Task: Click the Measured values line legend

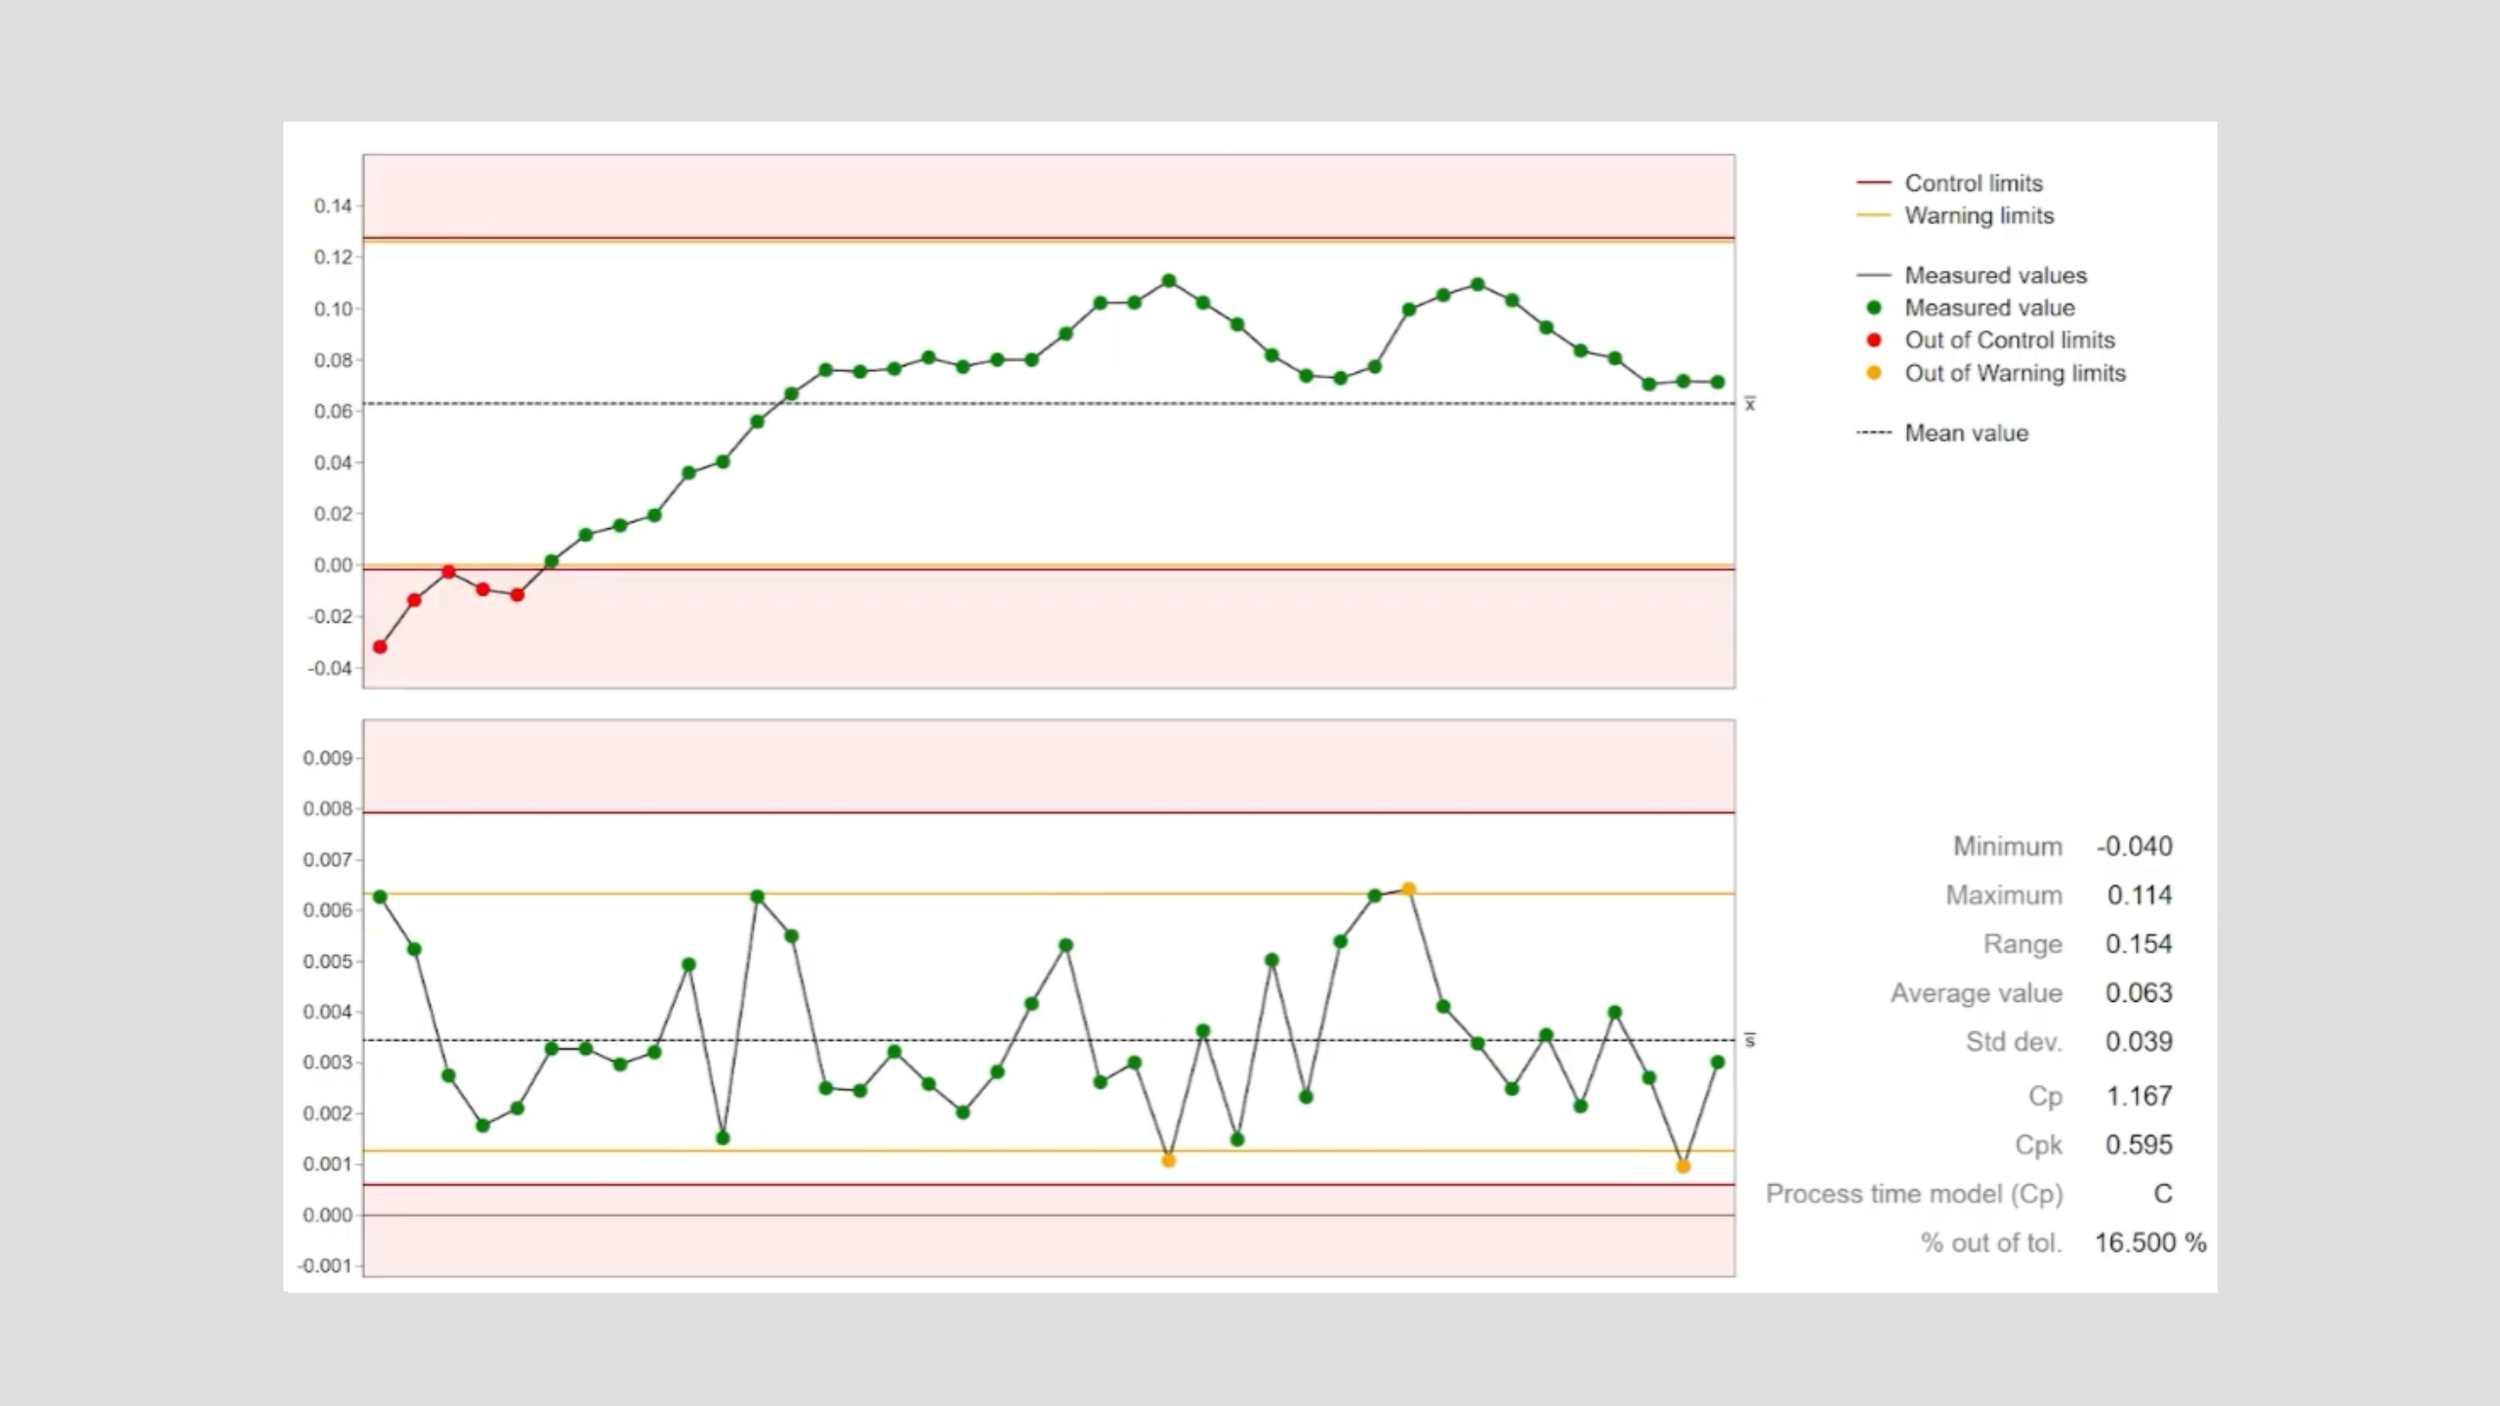Action: 1994,275
